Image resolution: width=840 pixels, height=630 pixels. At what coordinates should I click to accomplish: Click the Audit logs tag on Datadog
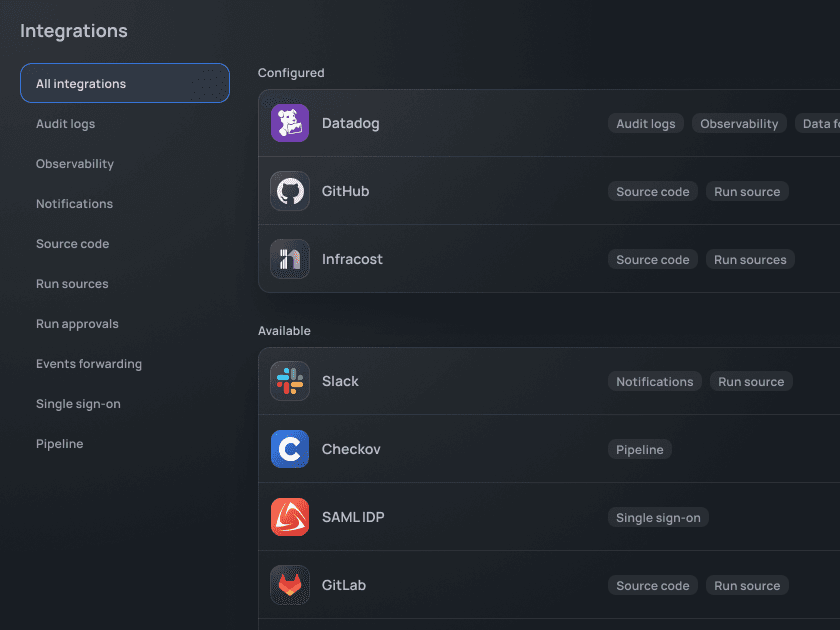click(x=645, y=123)
